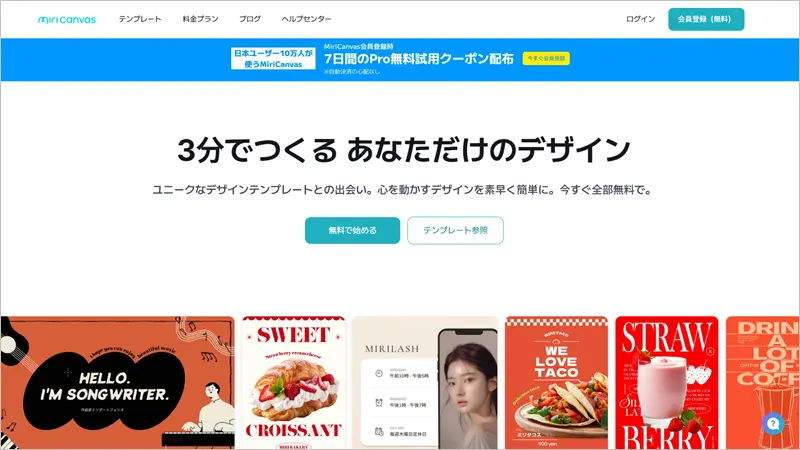The width and height of the screenshot is (800, 450).
Task: Open the coffee drink template thumbnail
Action: click(x=762, y=383)
